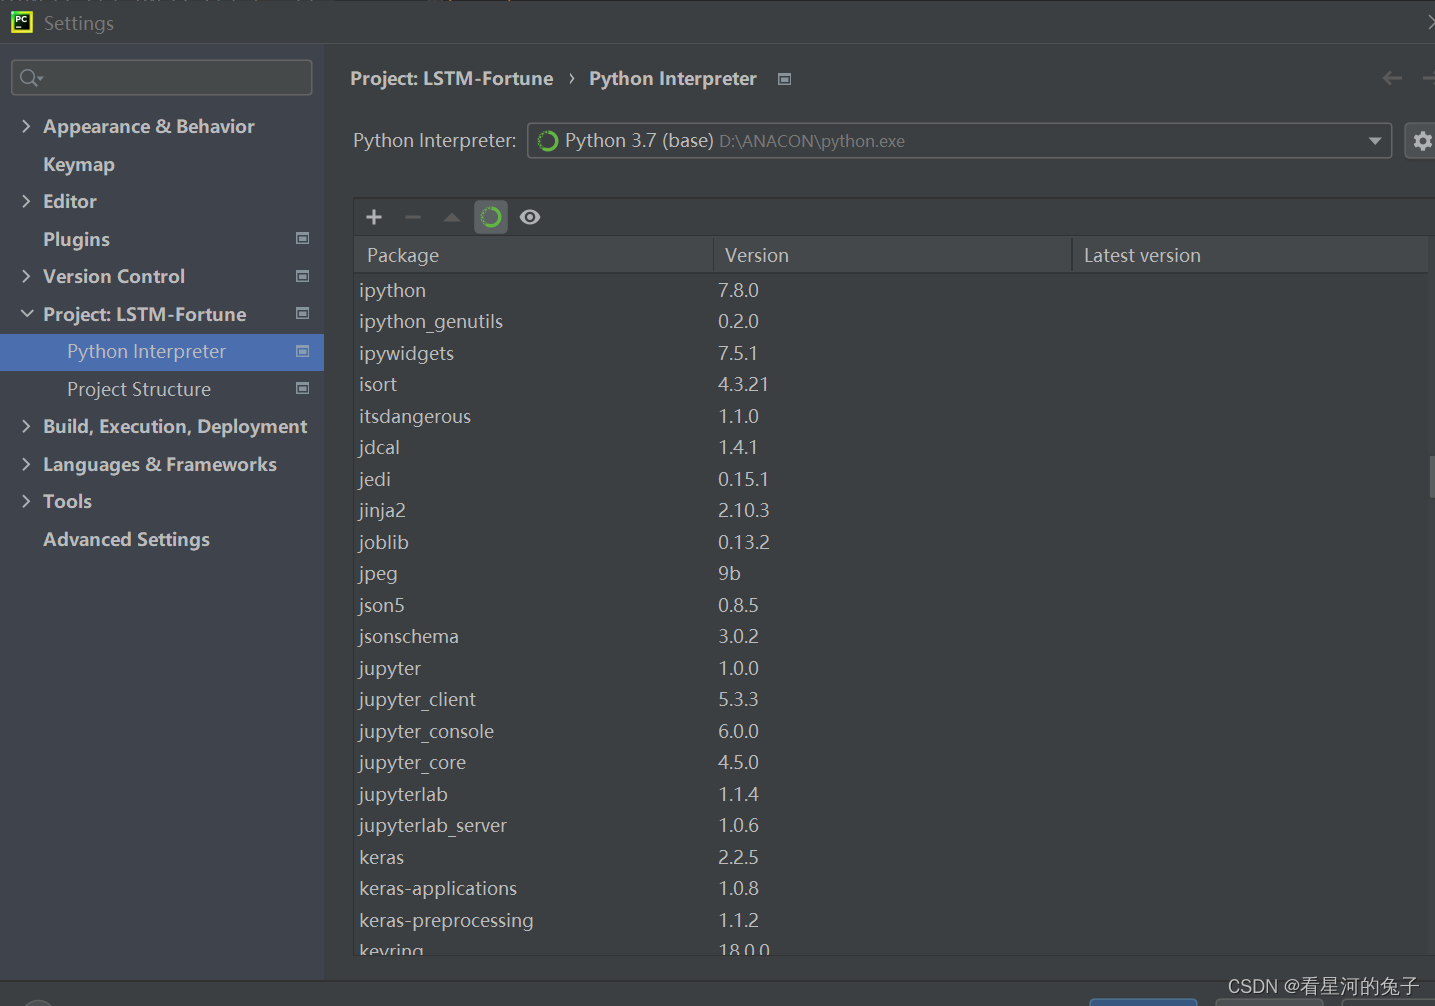
Task: Select the json5 package row
Action: pos(891,605)
